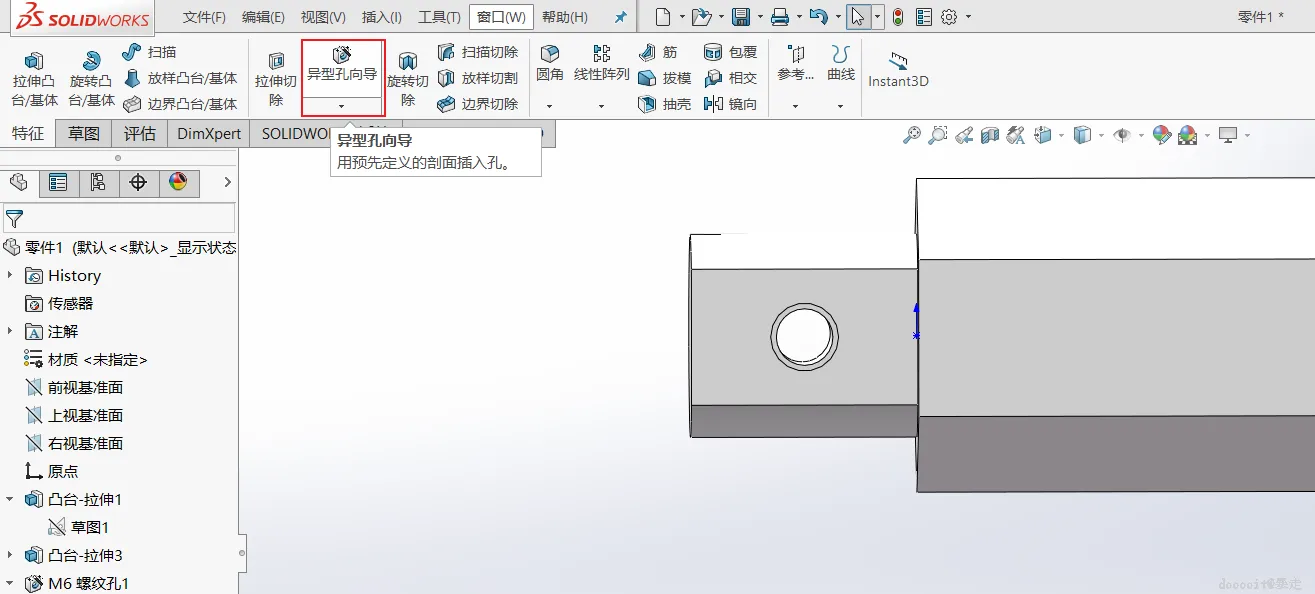Click the feature tree filter field

click(x=119, y=218)
